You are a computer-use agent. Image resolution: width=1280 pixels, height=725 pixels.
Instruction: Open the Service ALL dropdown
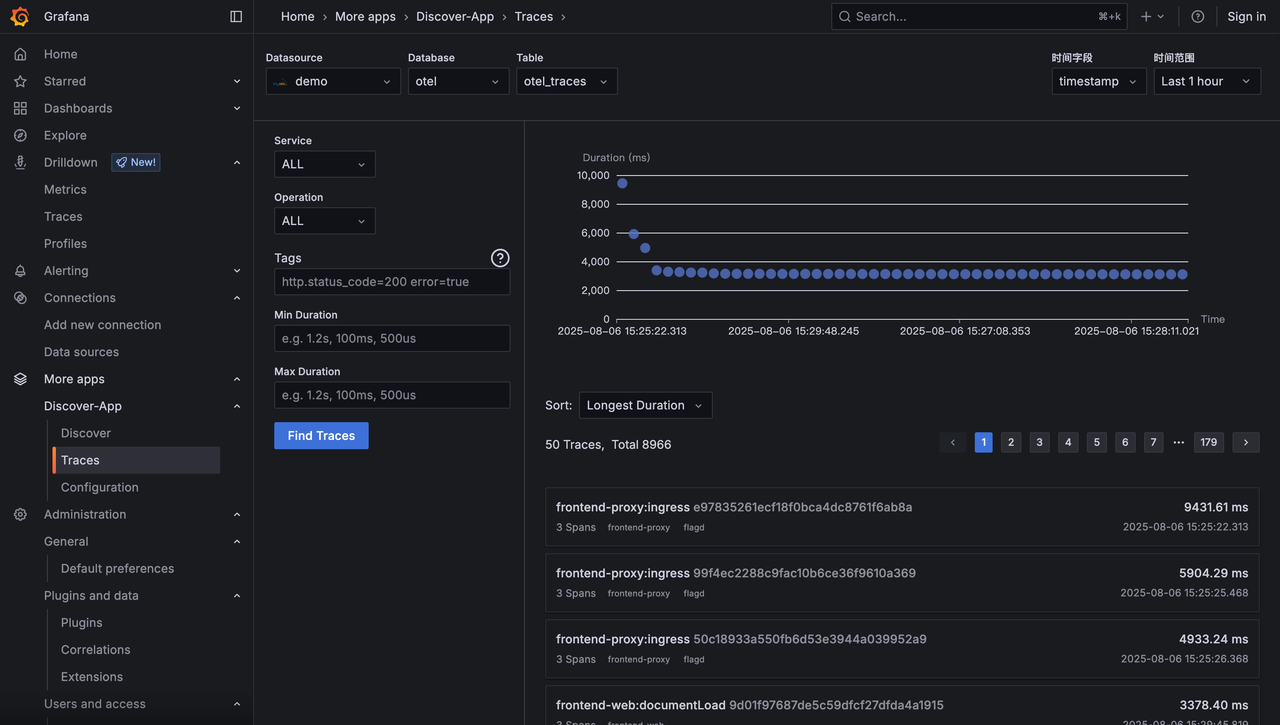point(325,164)
